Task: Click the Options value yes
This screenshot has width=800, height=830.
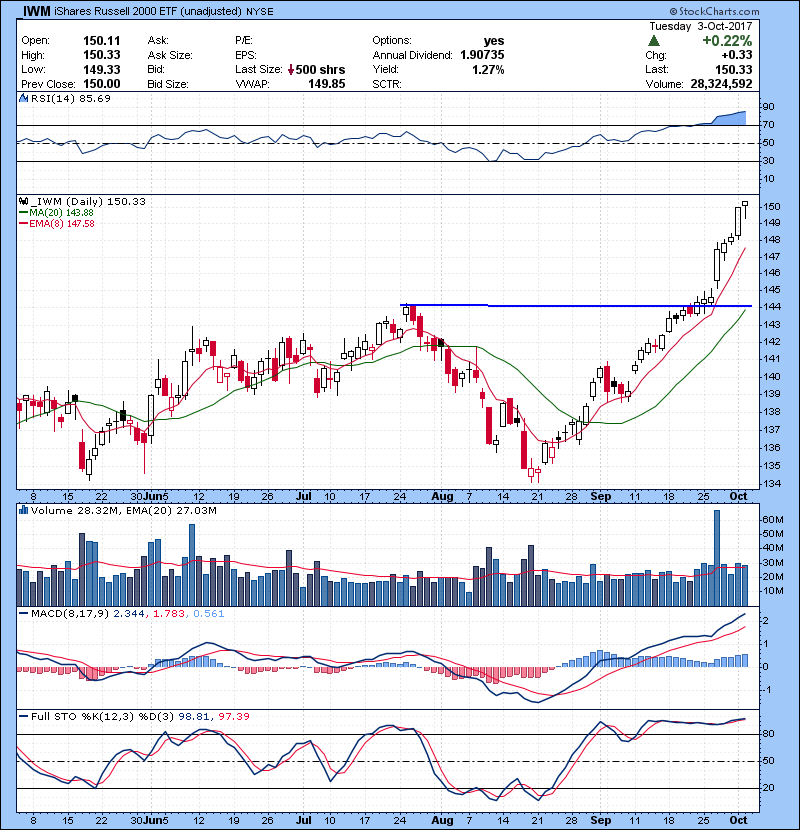Action: click(x=494, y=41)
